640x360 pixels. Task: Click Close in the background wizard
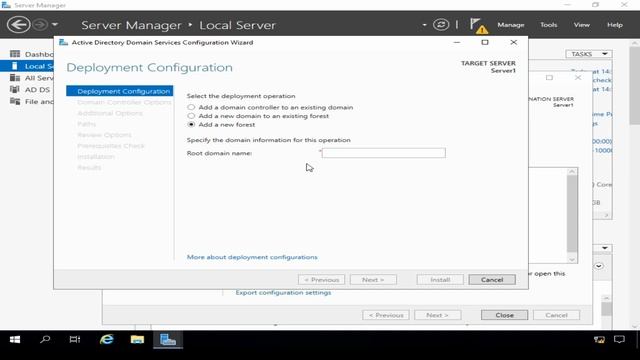(x=504, y=315)
